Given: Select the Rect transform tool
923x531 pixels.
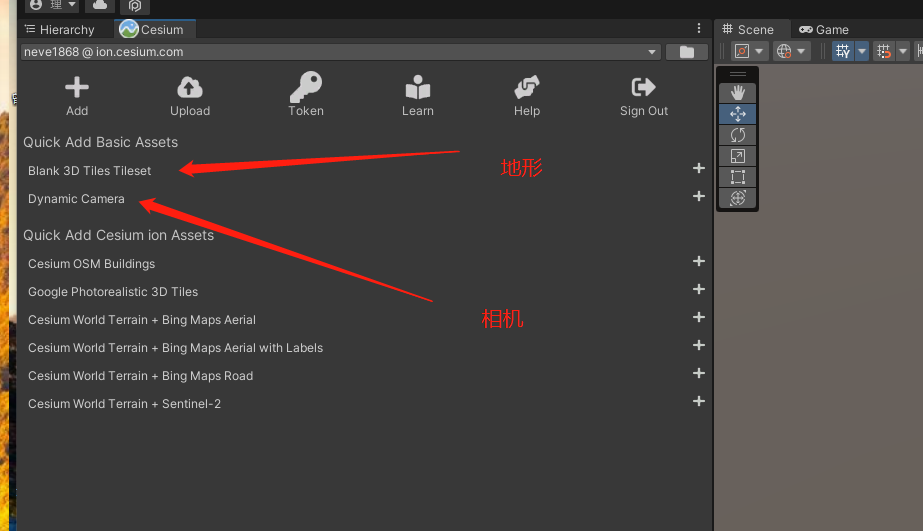Looking at the screenshot, I should [x=738, y=177].
